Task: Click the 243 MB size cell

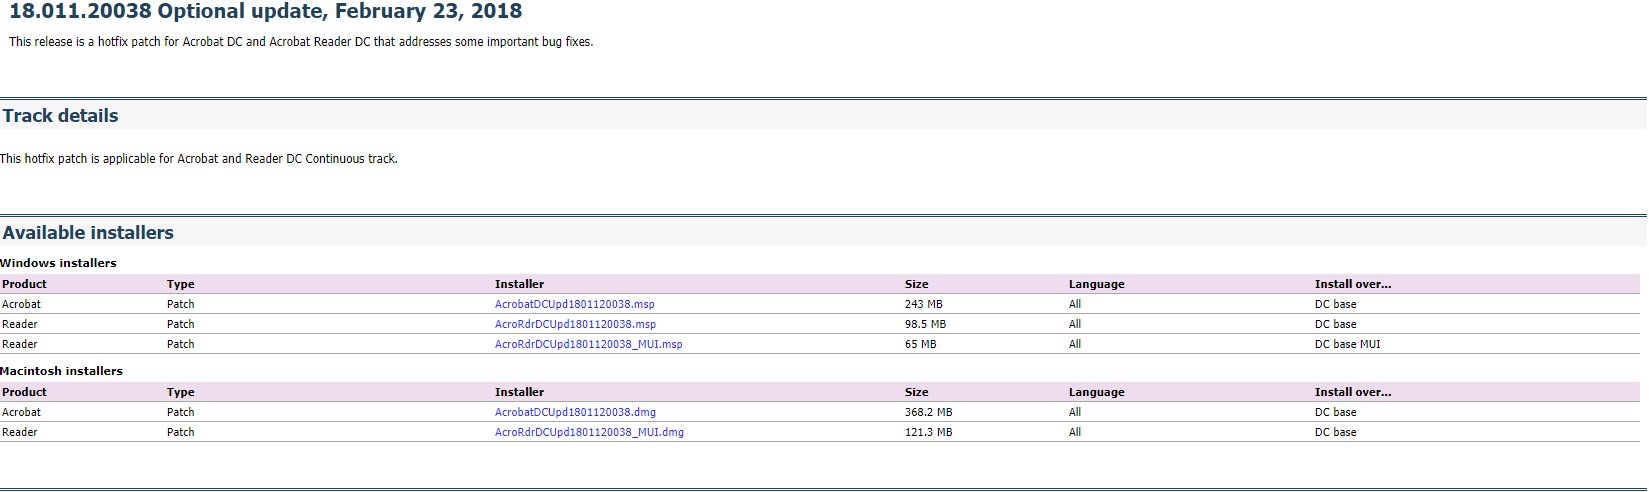Action: click(x=923, y=304)
